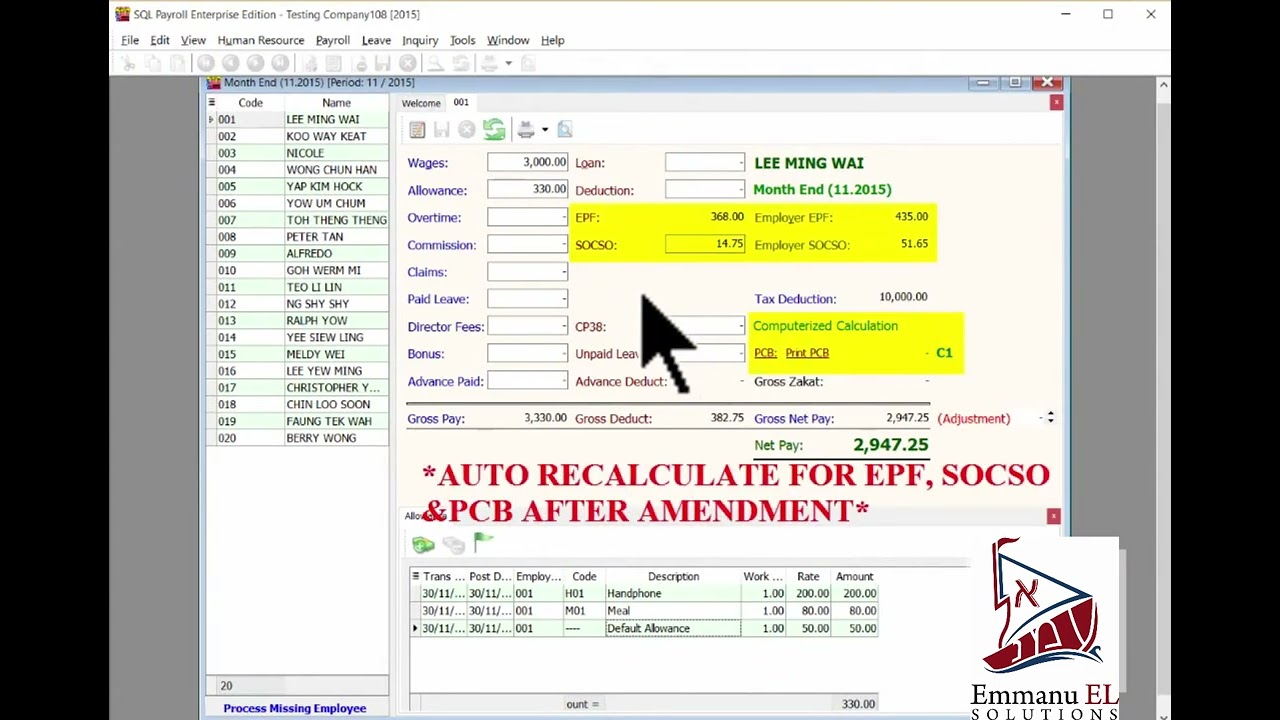Click the Description column header in allowance grid
Image resolution: width=1280 pixels, height=720 pixels.
[673, 576]
